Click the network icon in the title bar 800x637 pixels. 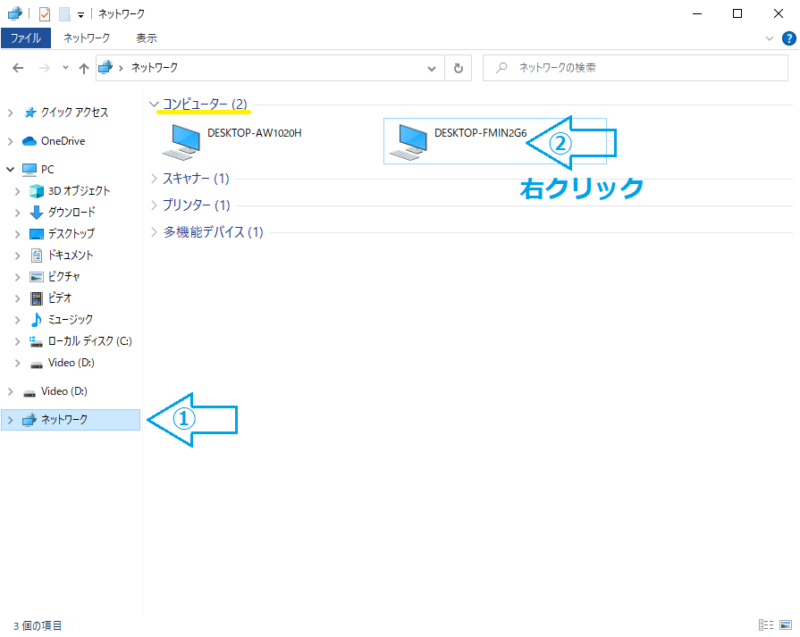coord(15,14)
